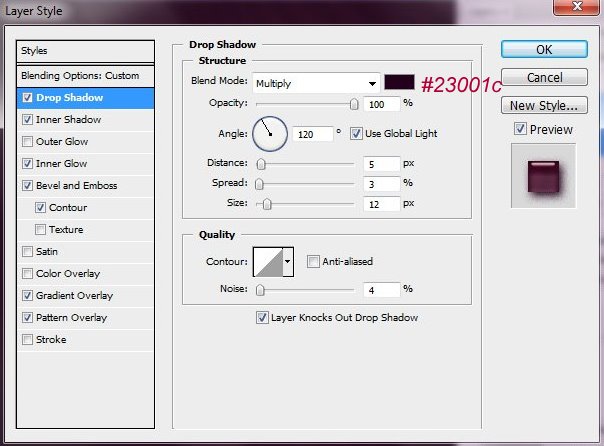Click the New Style... button

(x=543, y=105)
